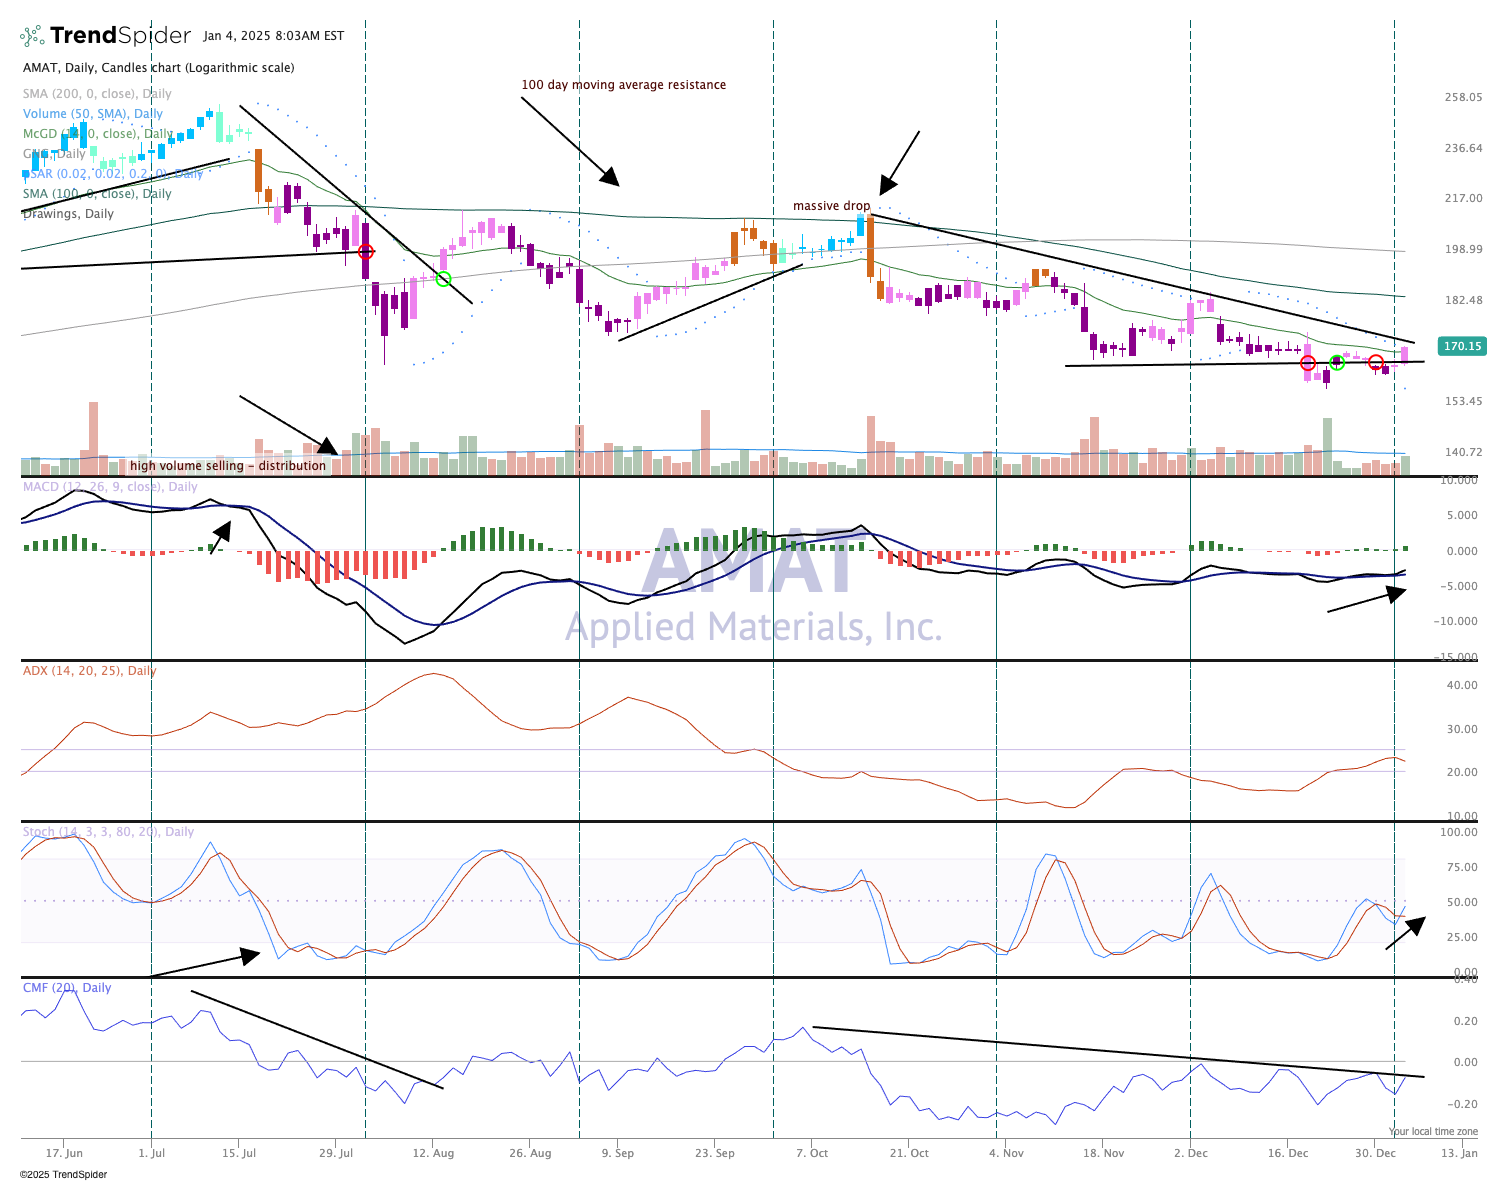Click the ADX (14, 20, 25) panel label
Image resolution: width=1508 pixels, height=1184 pixels.
tap(89, 671)
